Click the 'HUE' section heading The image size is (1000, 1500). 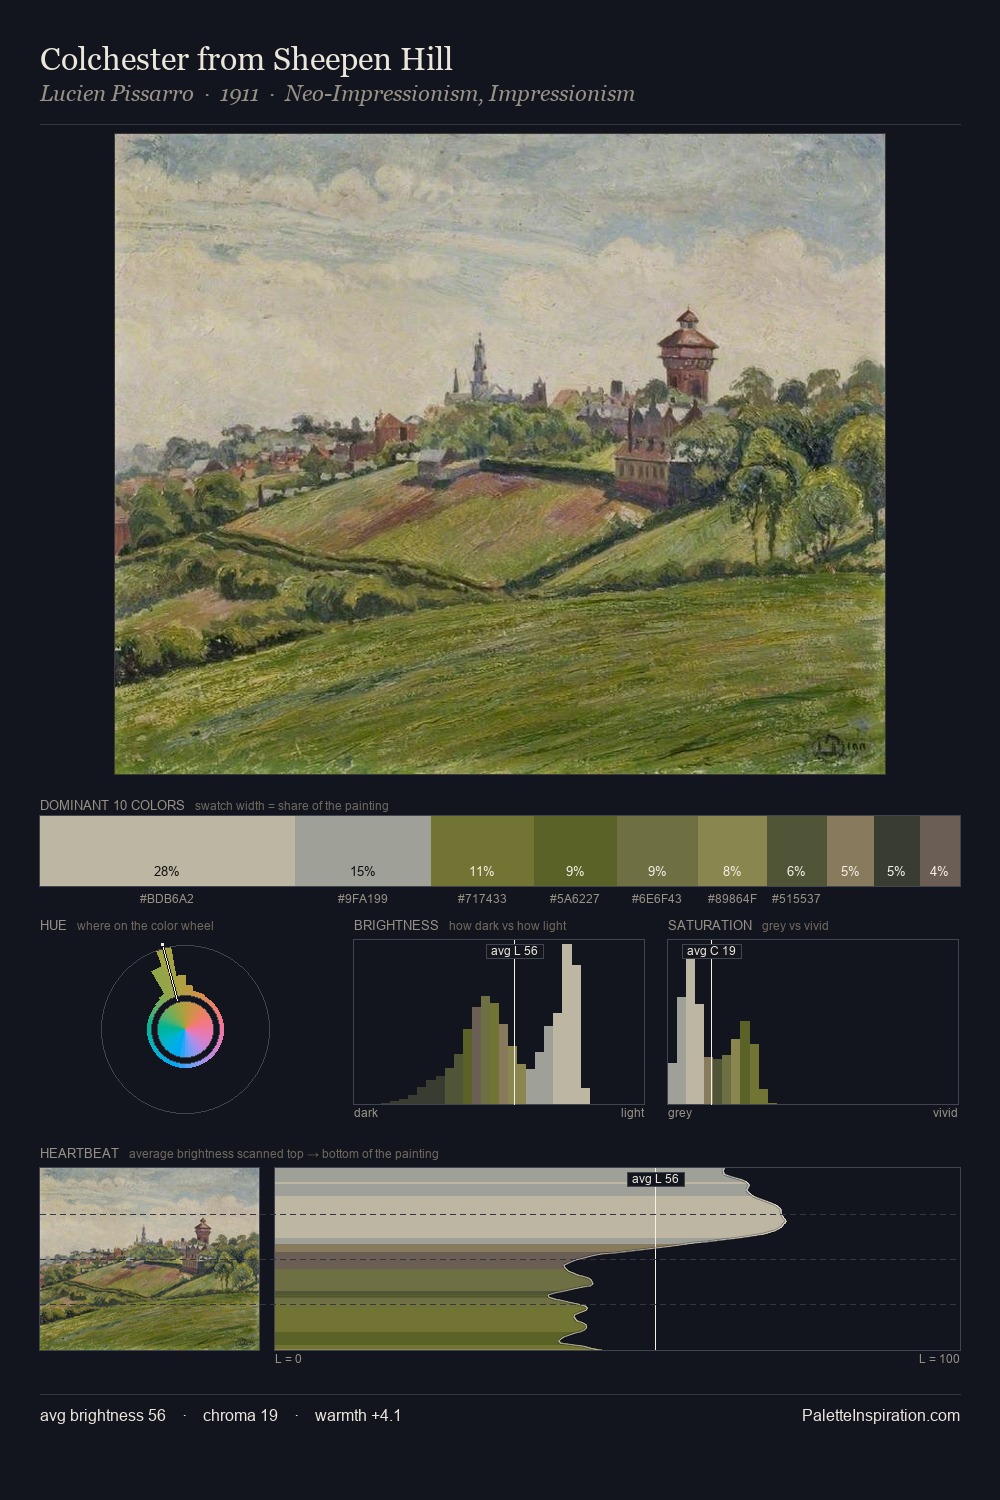(53, 925)
